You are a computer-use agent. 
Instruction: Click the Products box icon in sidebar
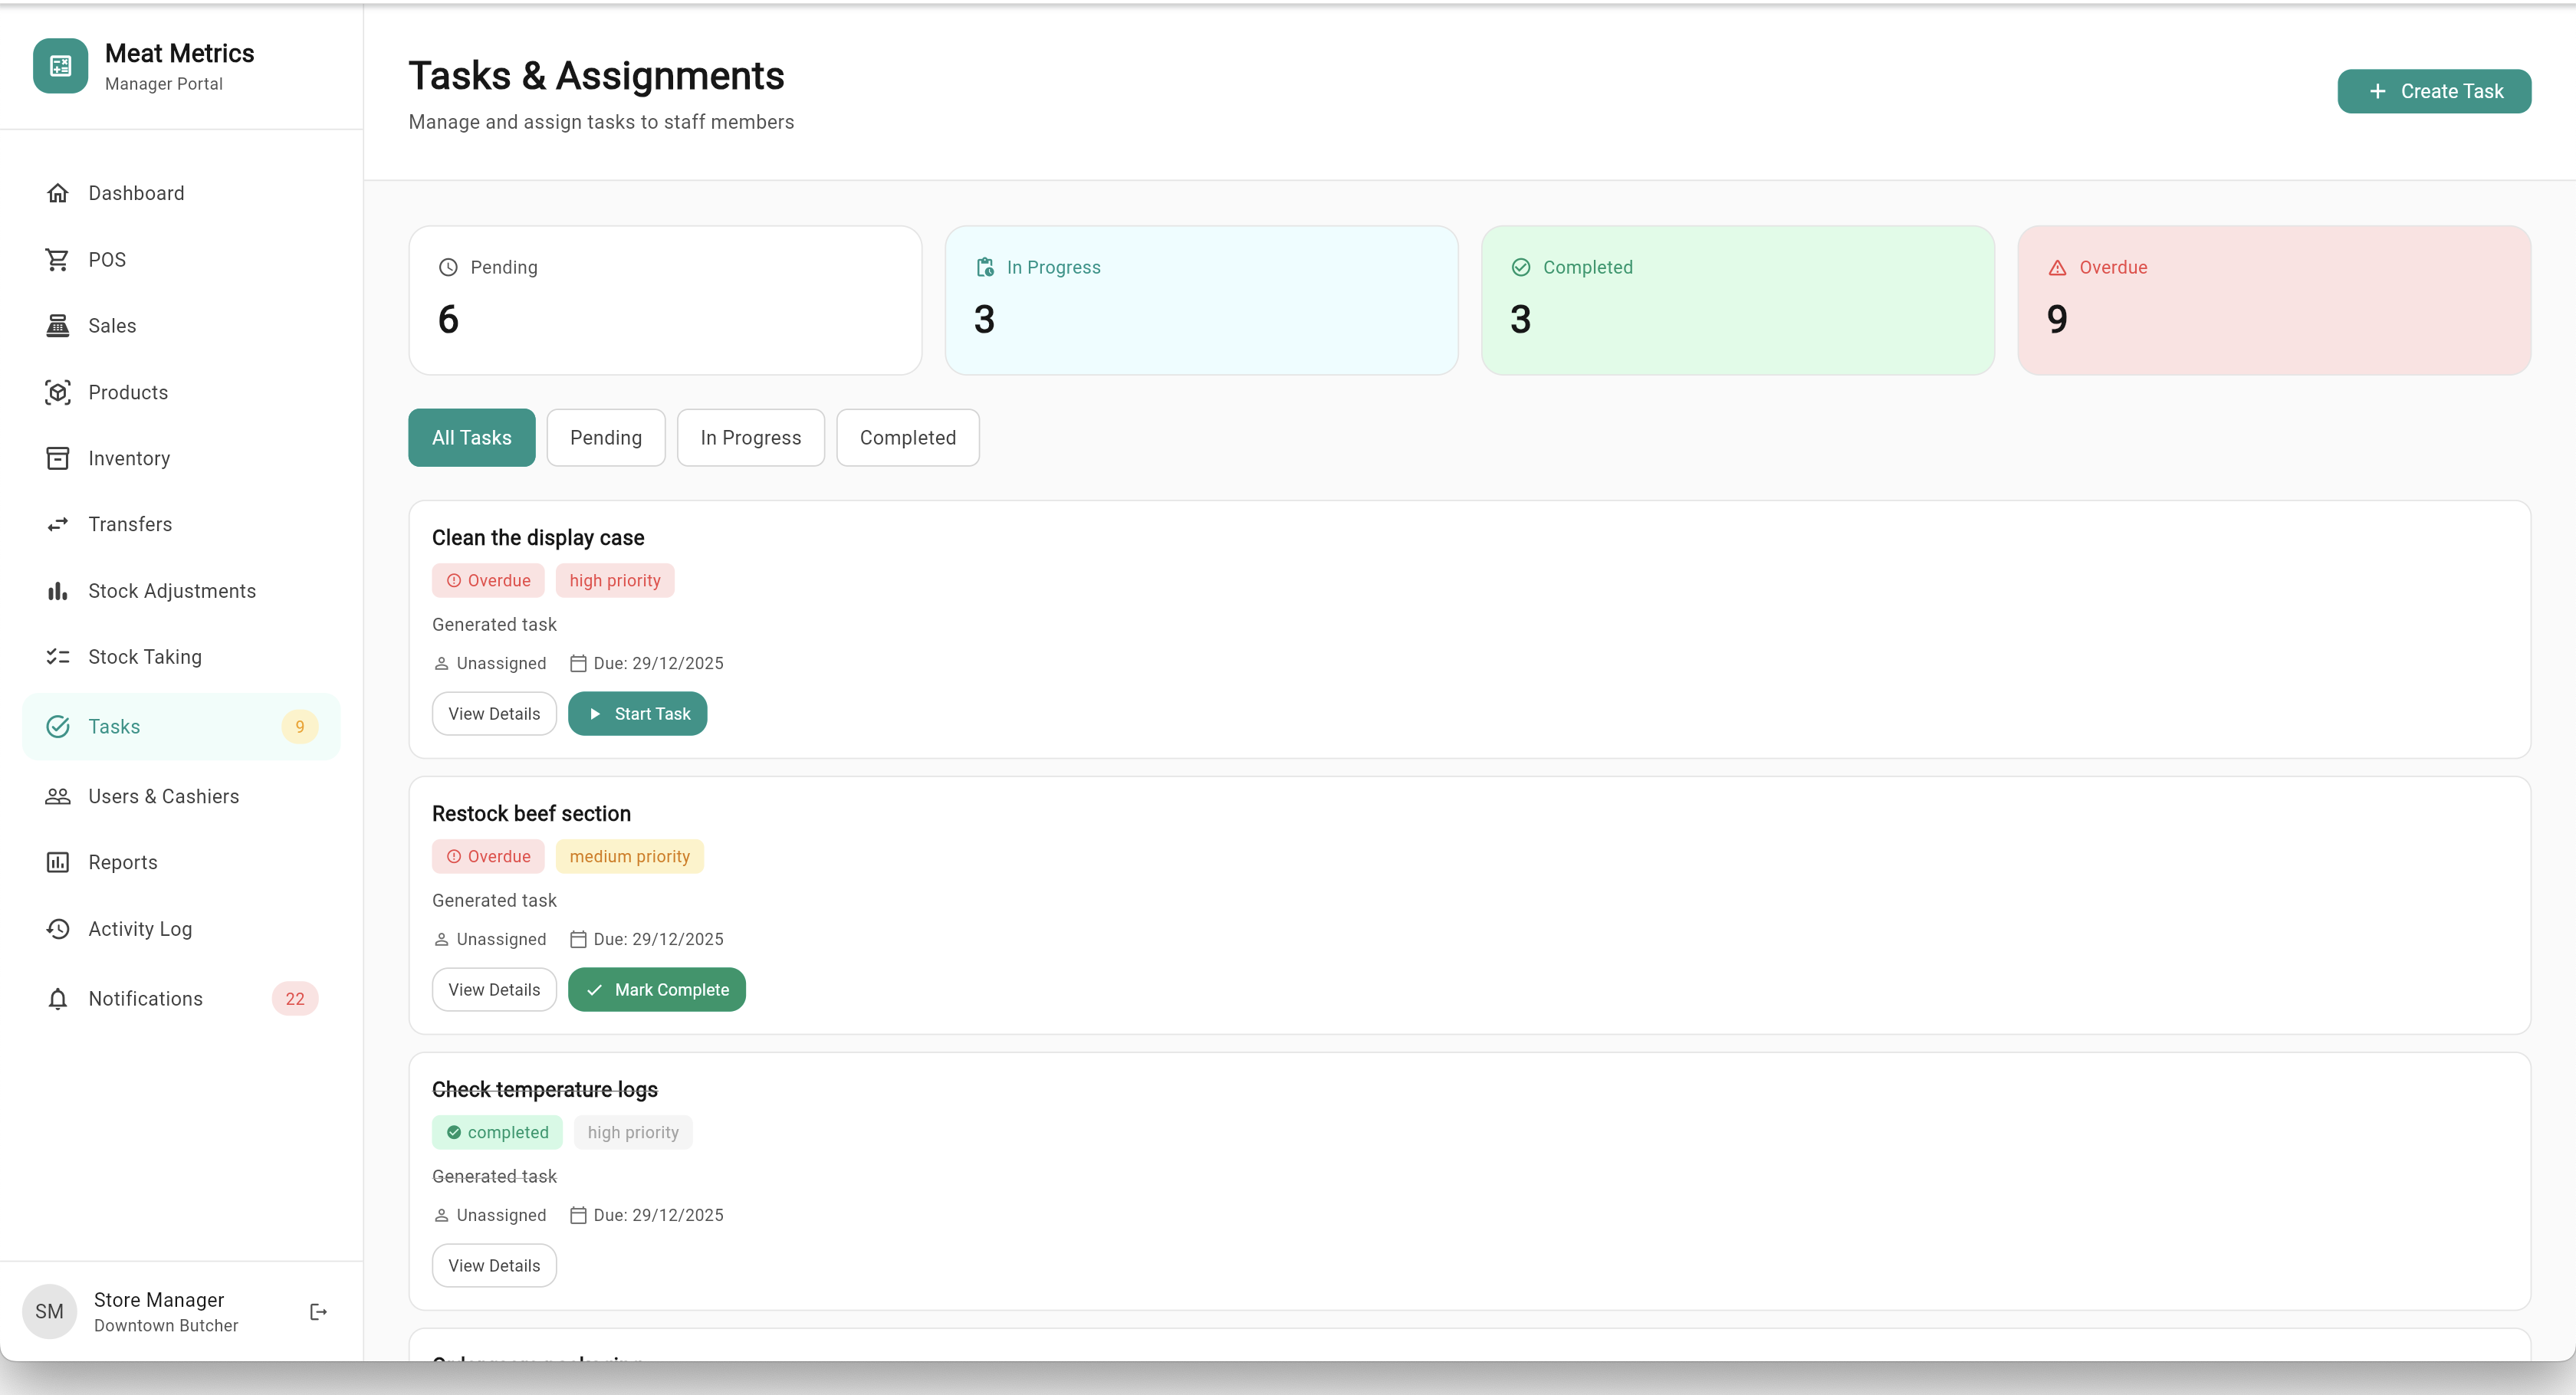coord(58,392)
